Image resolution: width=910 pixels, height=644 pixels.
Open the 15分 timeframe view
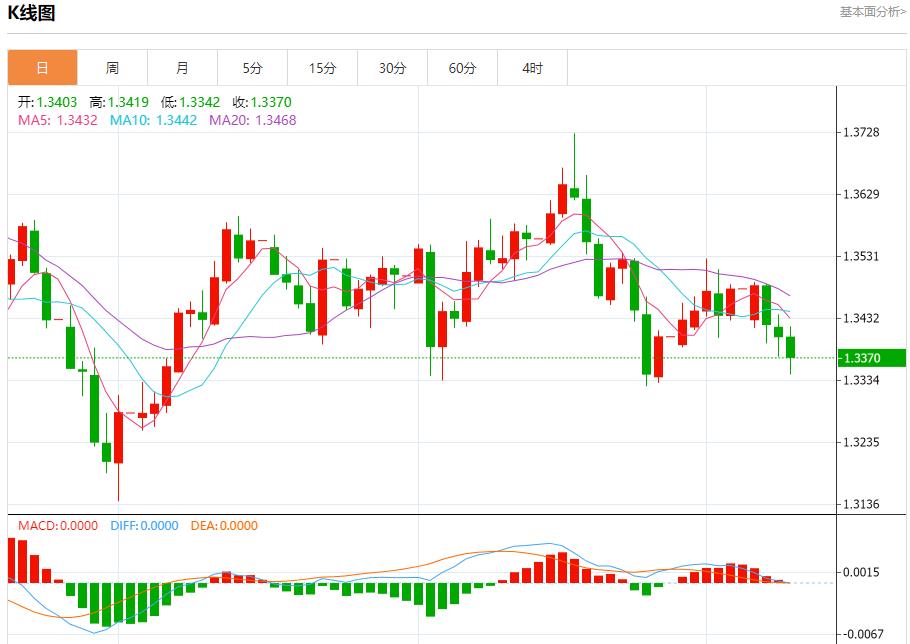coord(322,67)
